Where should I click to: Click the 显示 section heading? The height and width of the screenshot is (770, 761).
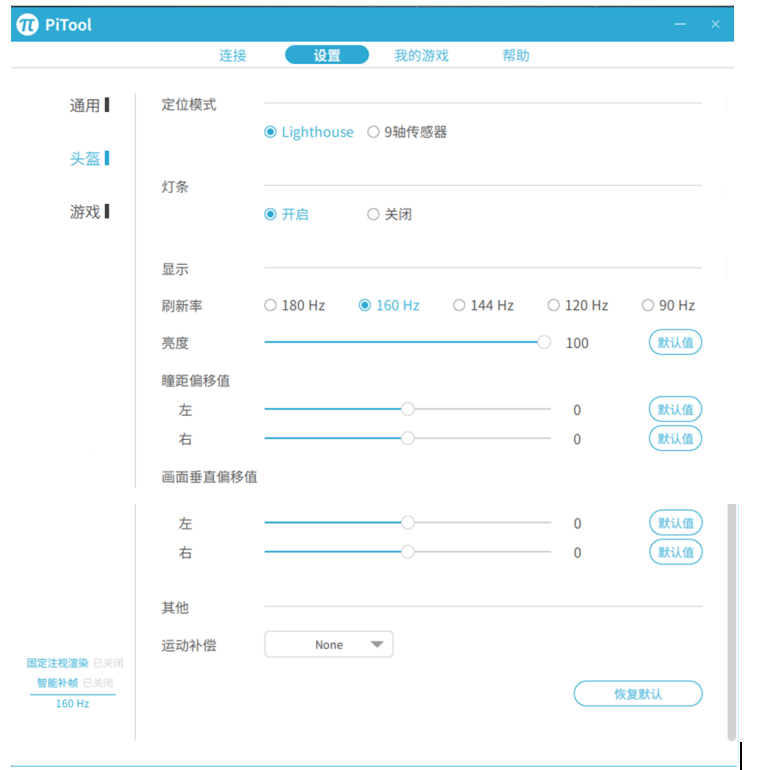tap(175, 269)
